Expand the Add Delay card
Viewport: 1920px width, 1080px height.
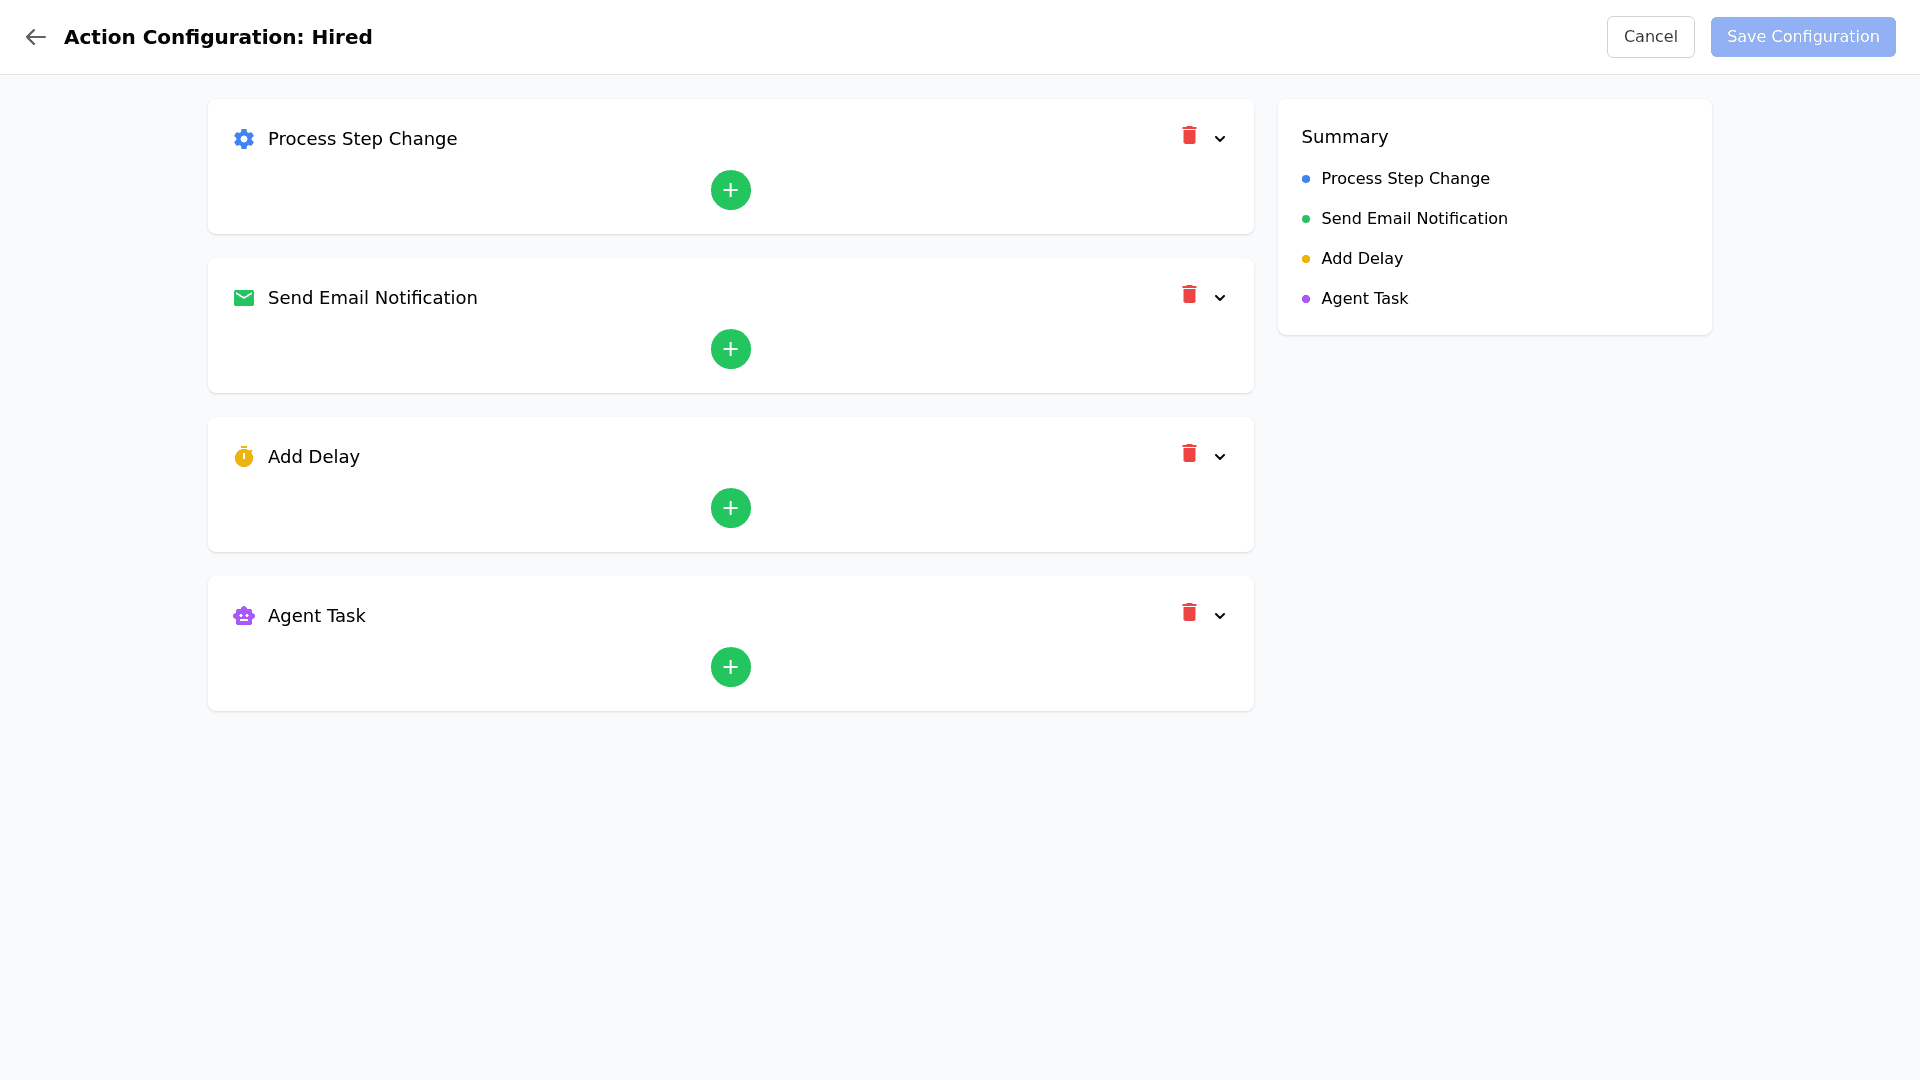click(1220, 457)
